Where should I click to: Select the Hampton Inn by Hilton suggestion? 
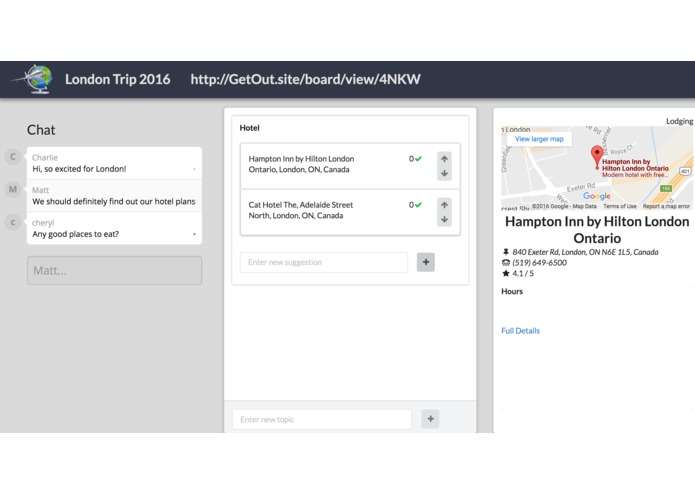(x=350, y=166)
